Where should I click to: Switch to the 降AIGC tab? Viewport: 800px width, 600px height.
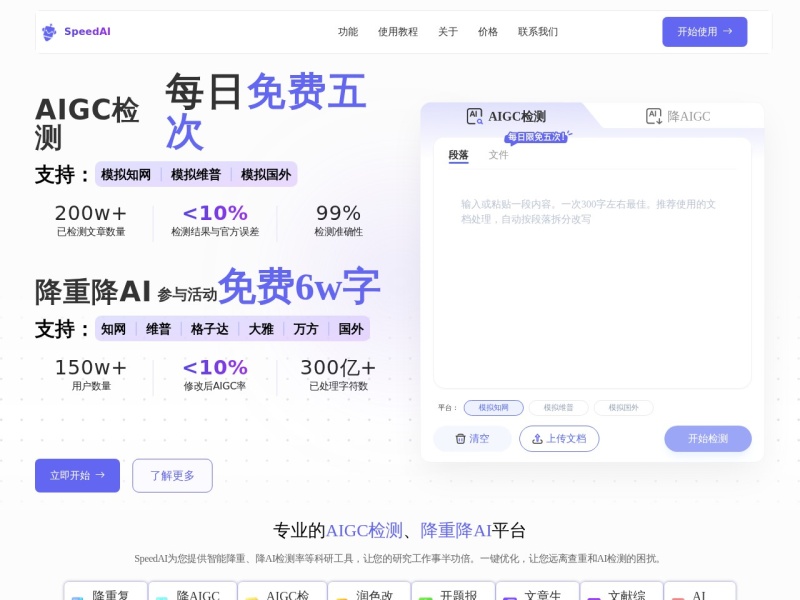(678, 116)
